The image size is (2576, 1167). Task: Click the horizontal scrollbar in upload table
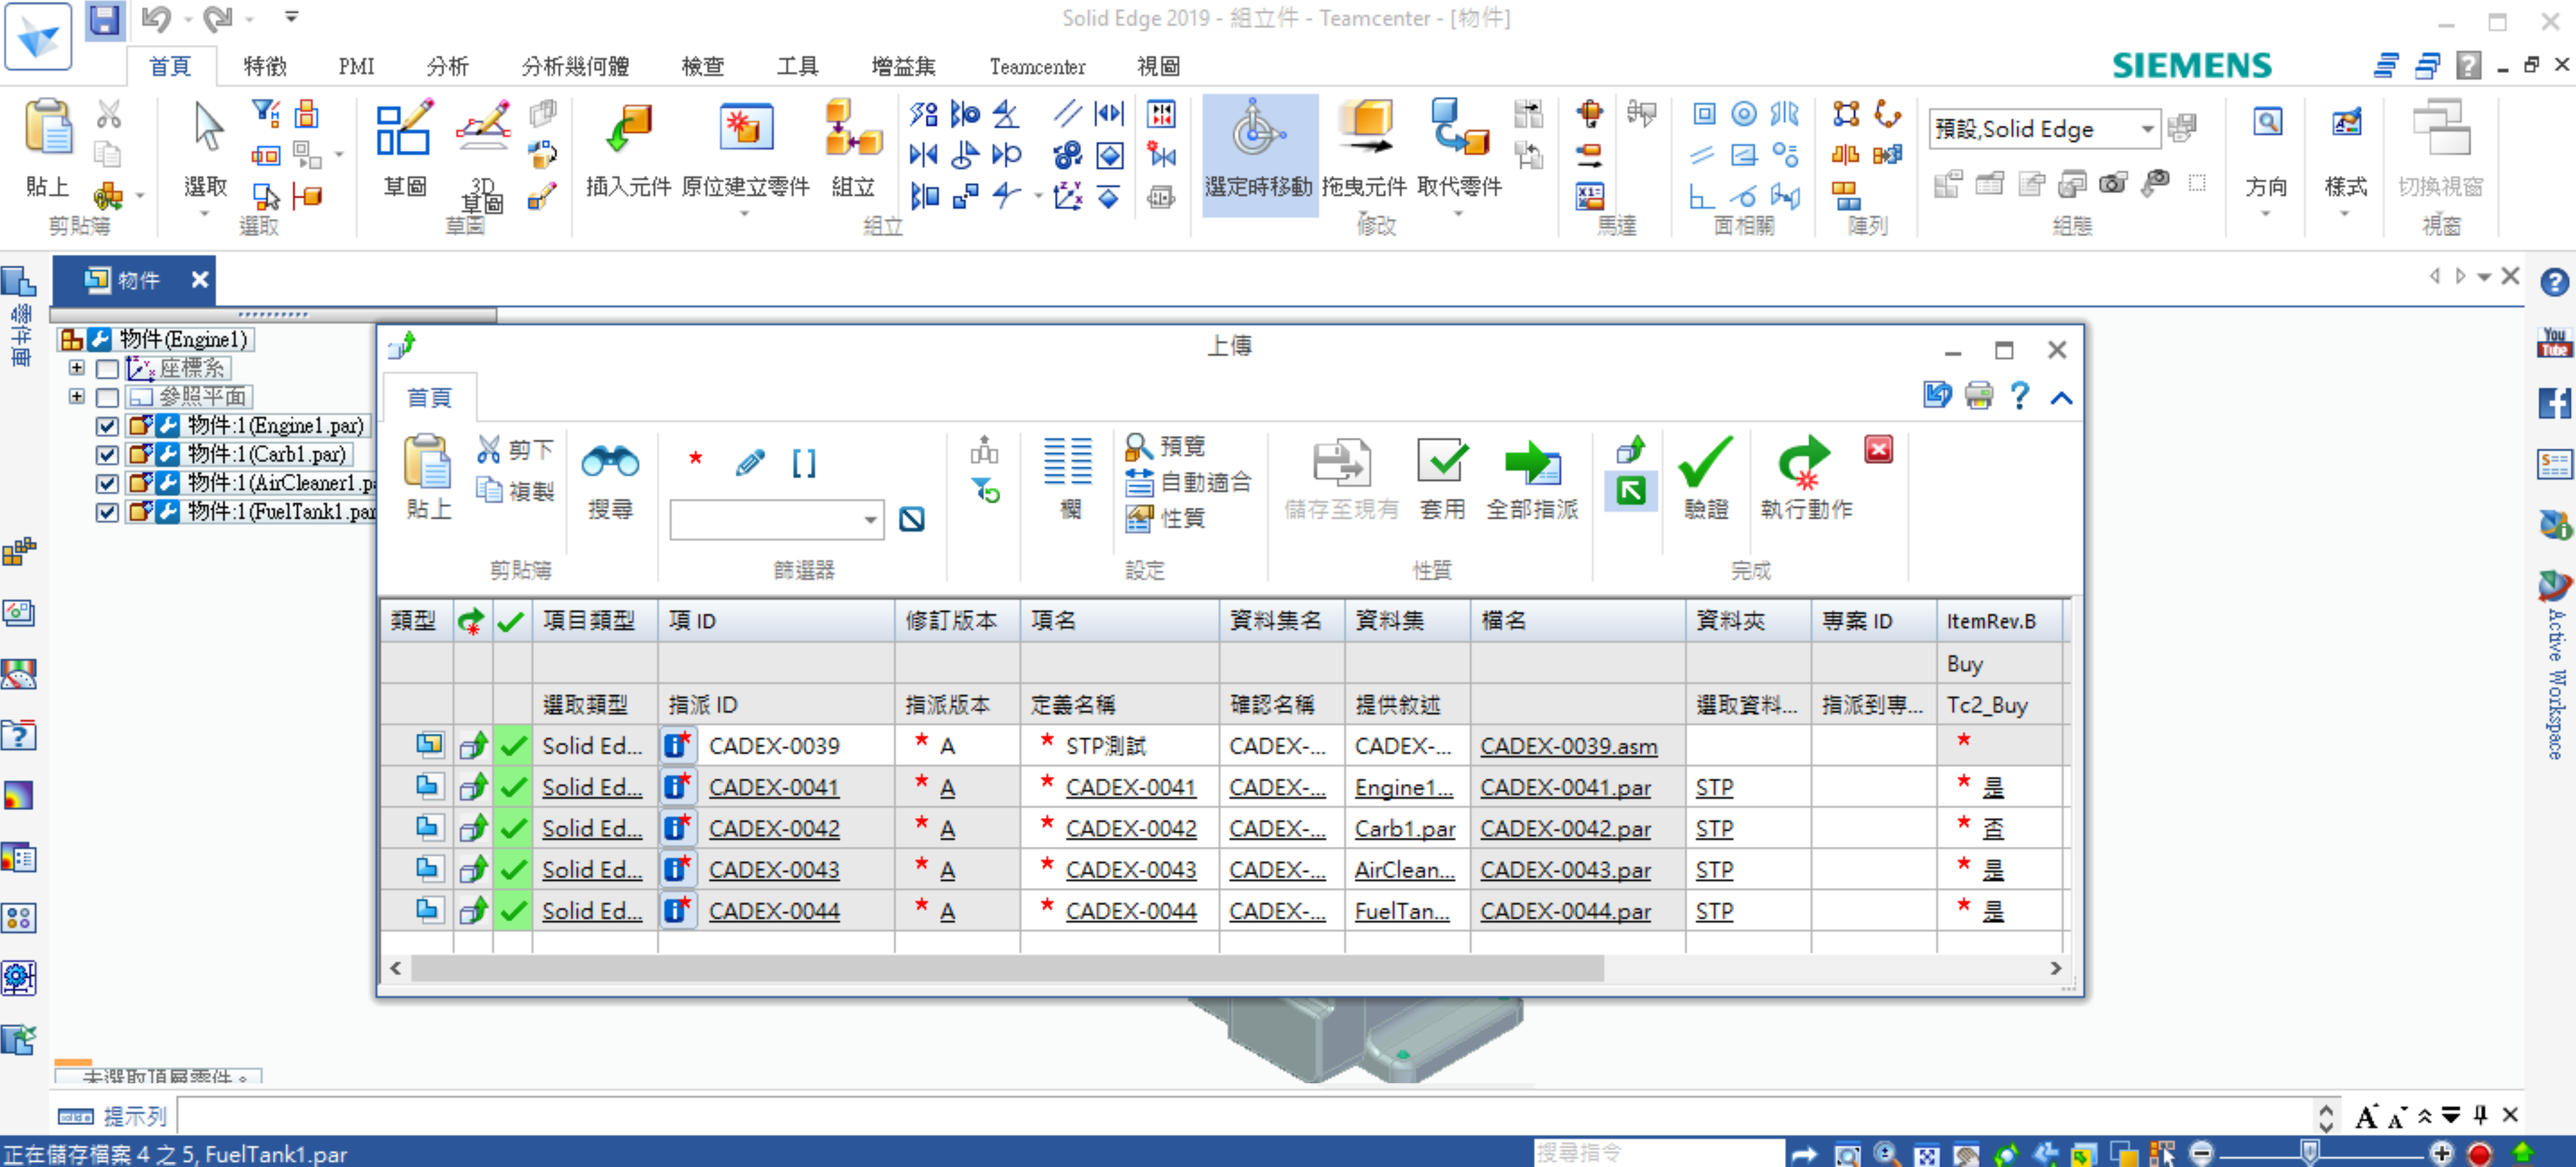[1007, 968]
